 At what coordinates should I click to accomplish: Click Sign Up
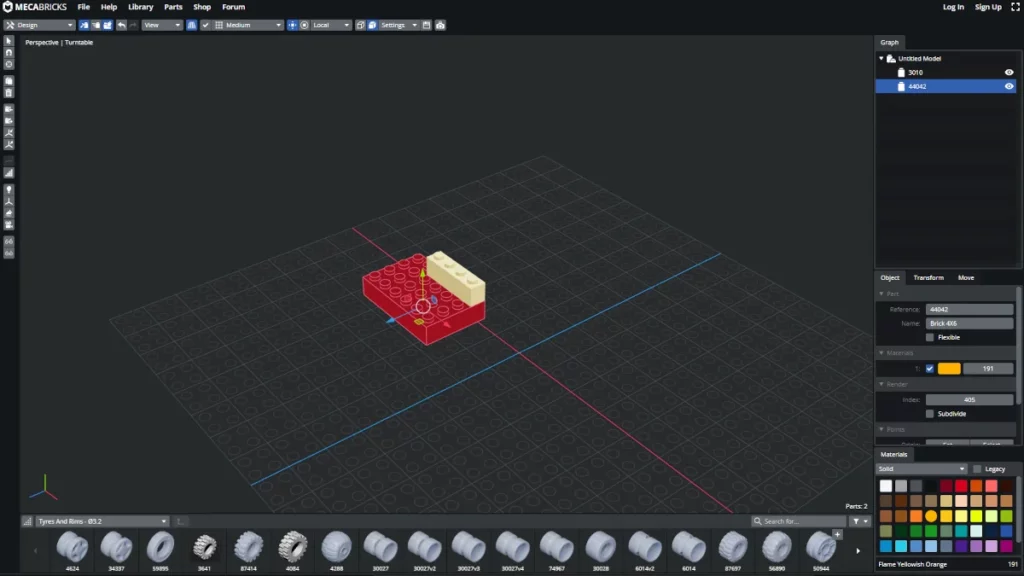click(988, 7)
